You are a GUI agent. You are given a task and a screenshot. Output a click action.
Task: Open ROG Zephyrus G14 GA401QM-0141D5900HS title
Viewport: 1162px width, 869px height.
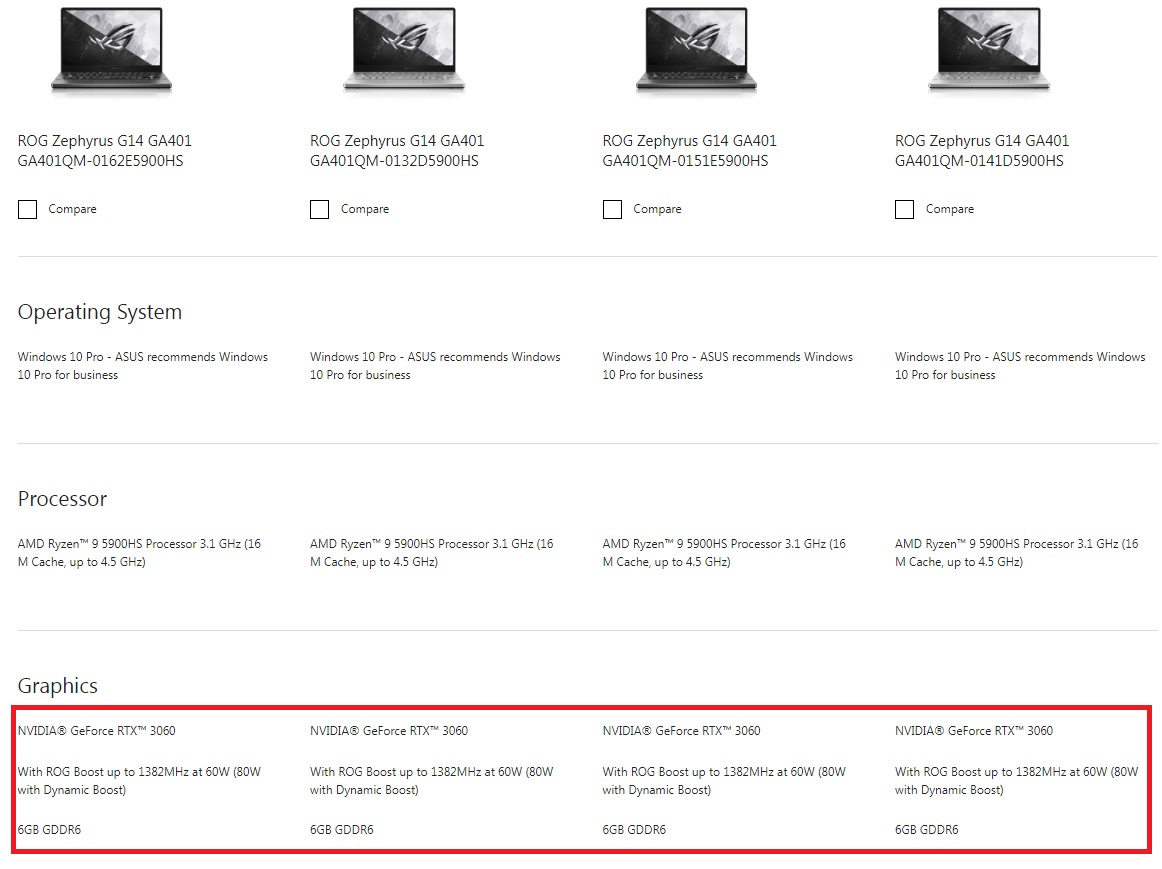[x=982, y=150]
